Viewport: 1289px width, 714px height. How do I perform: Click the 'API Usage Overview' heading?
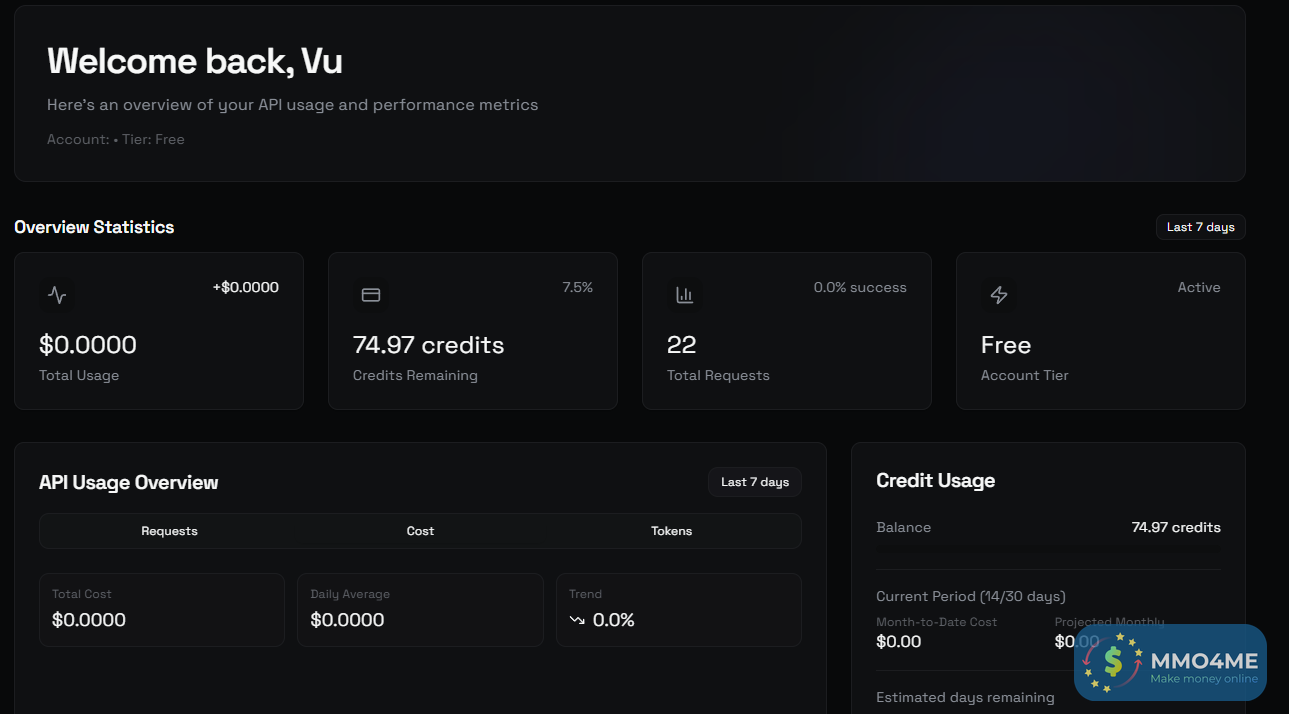tap(129, 482)
